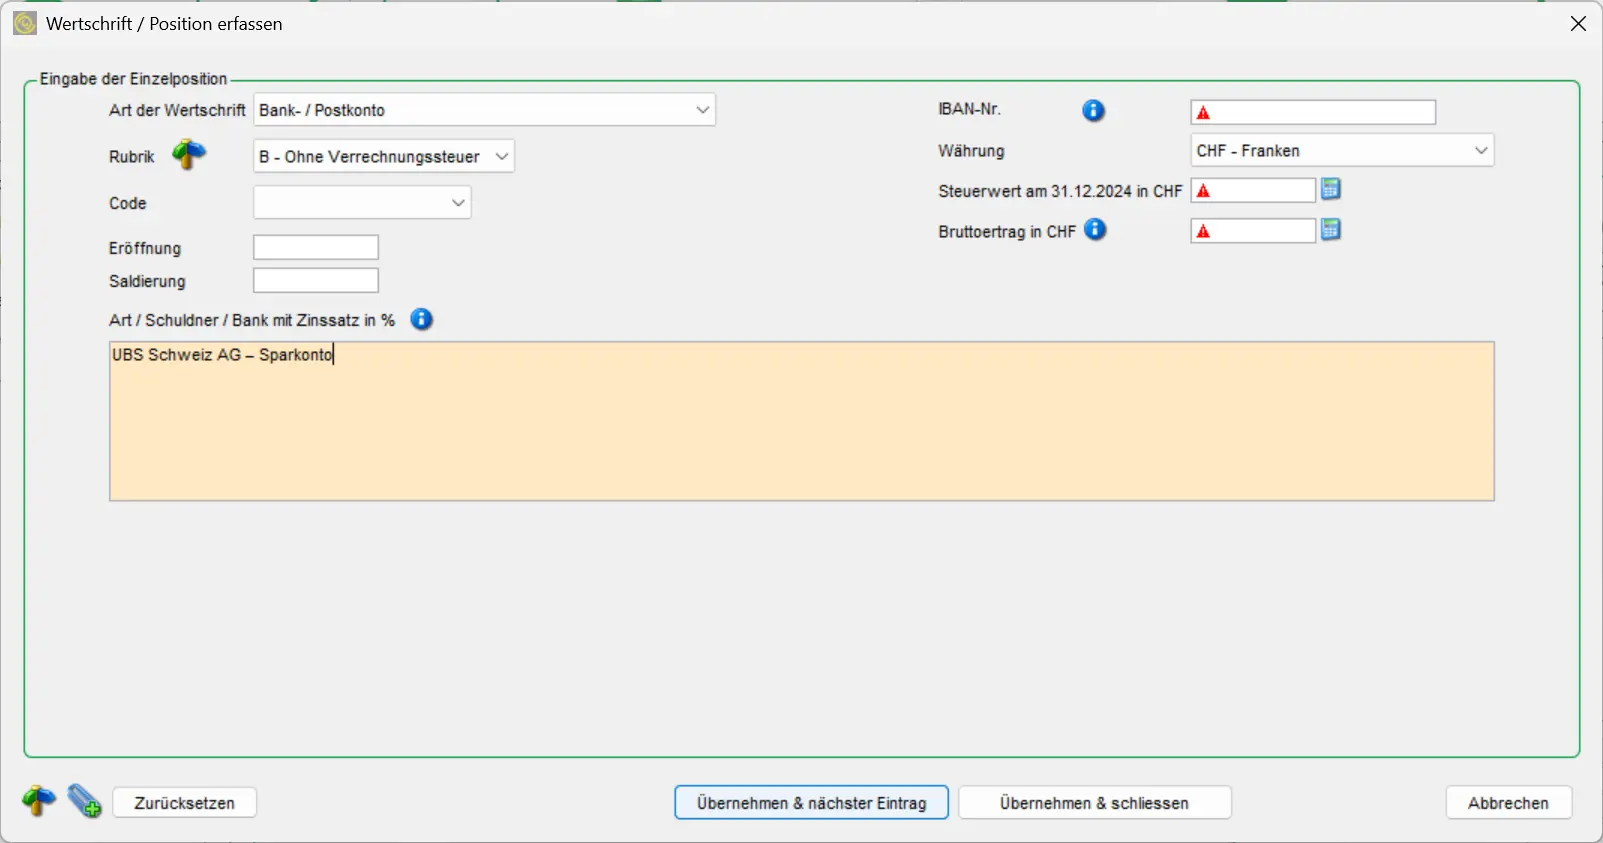
Task: Click Übernehmen & nächster Eintrag
Action: pos(812,803)
